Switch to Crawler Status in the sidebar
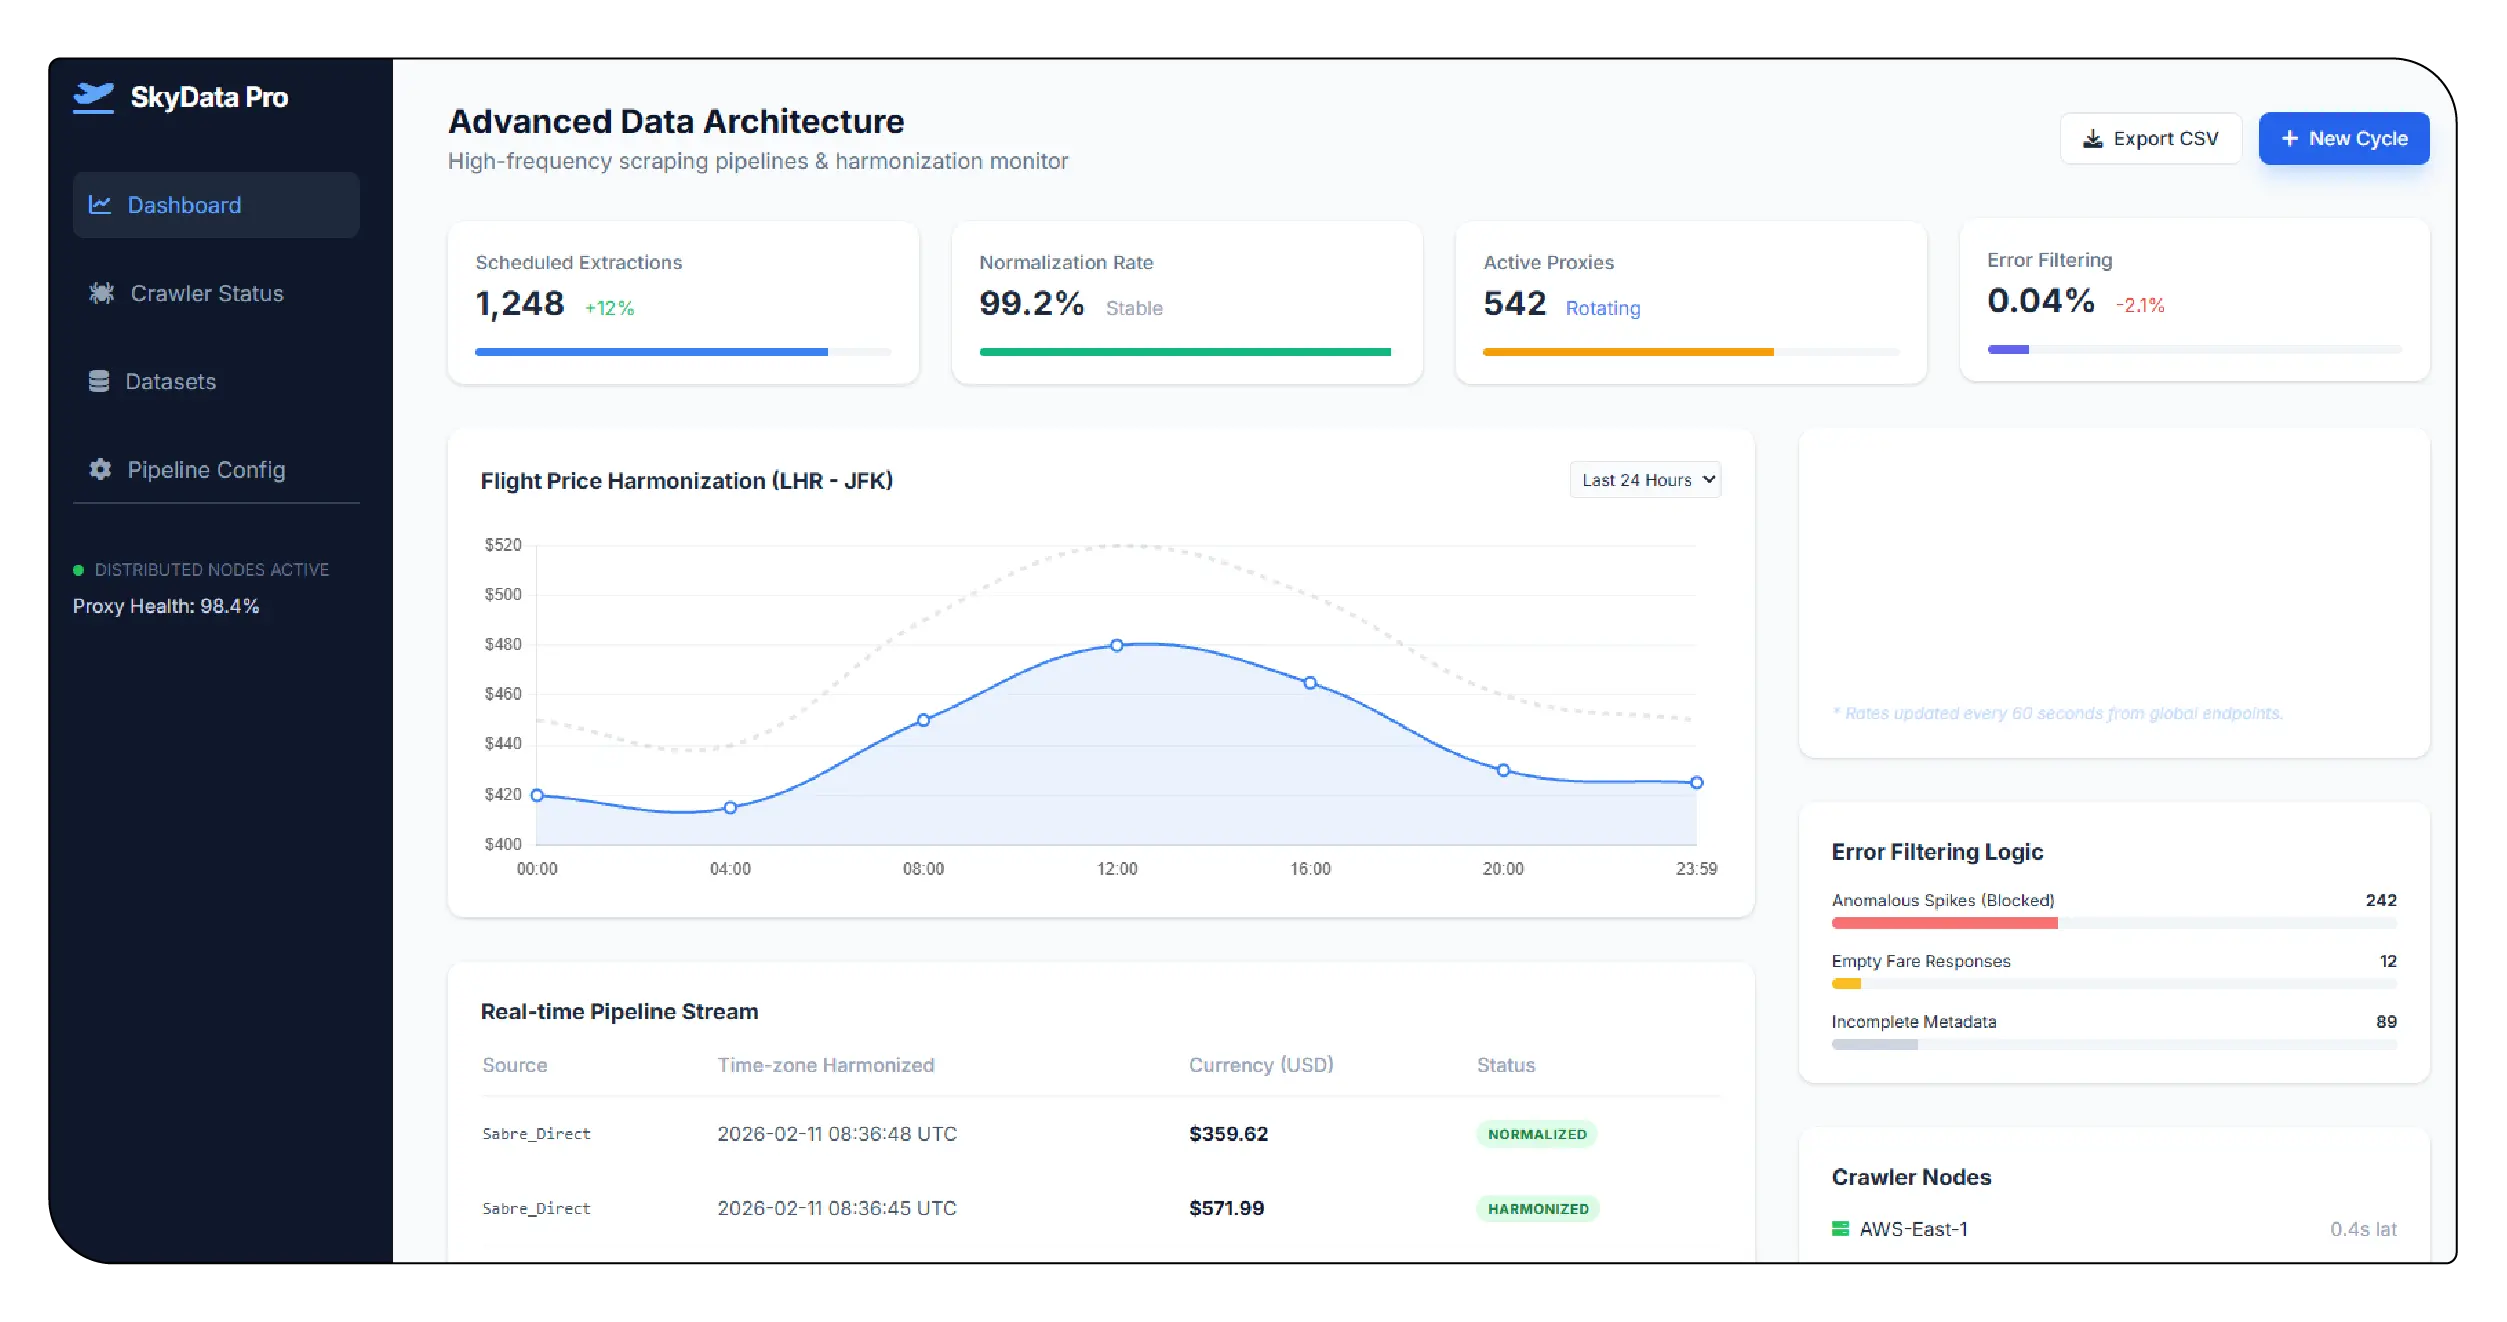 click(206, 293)
